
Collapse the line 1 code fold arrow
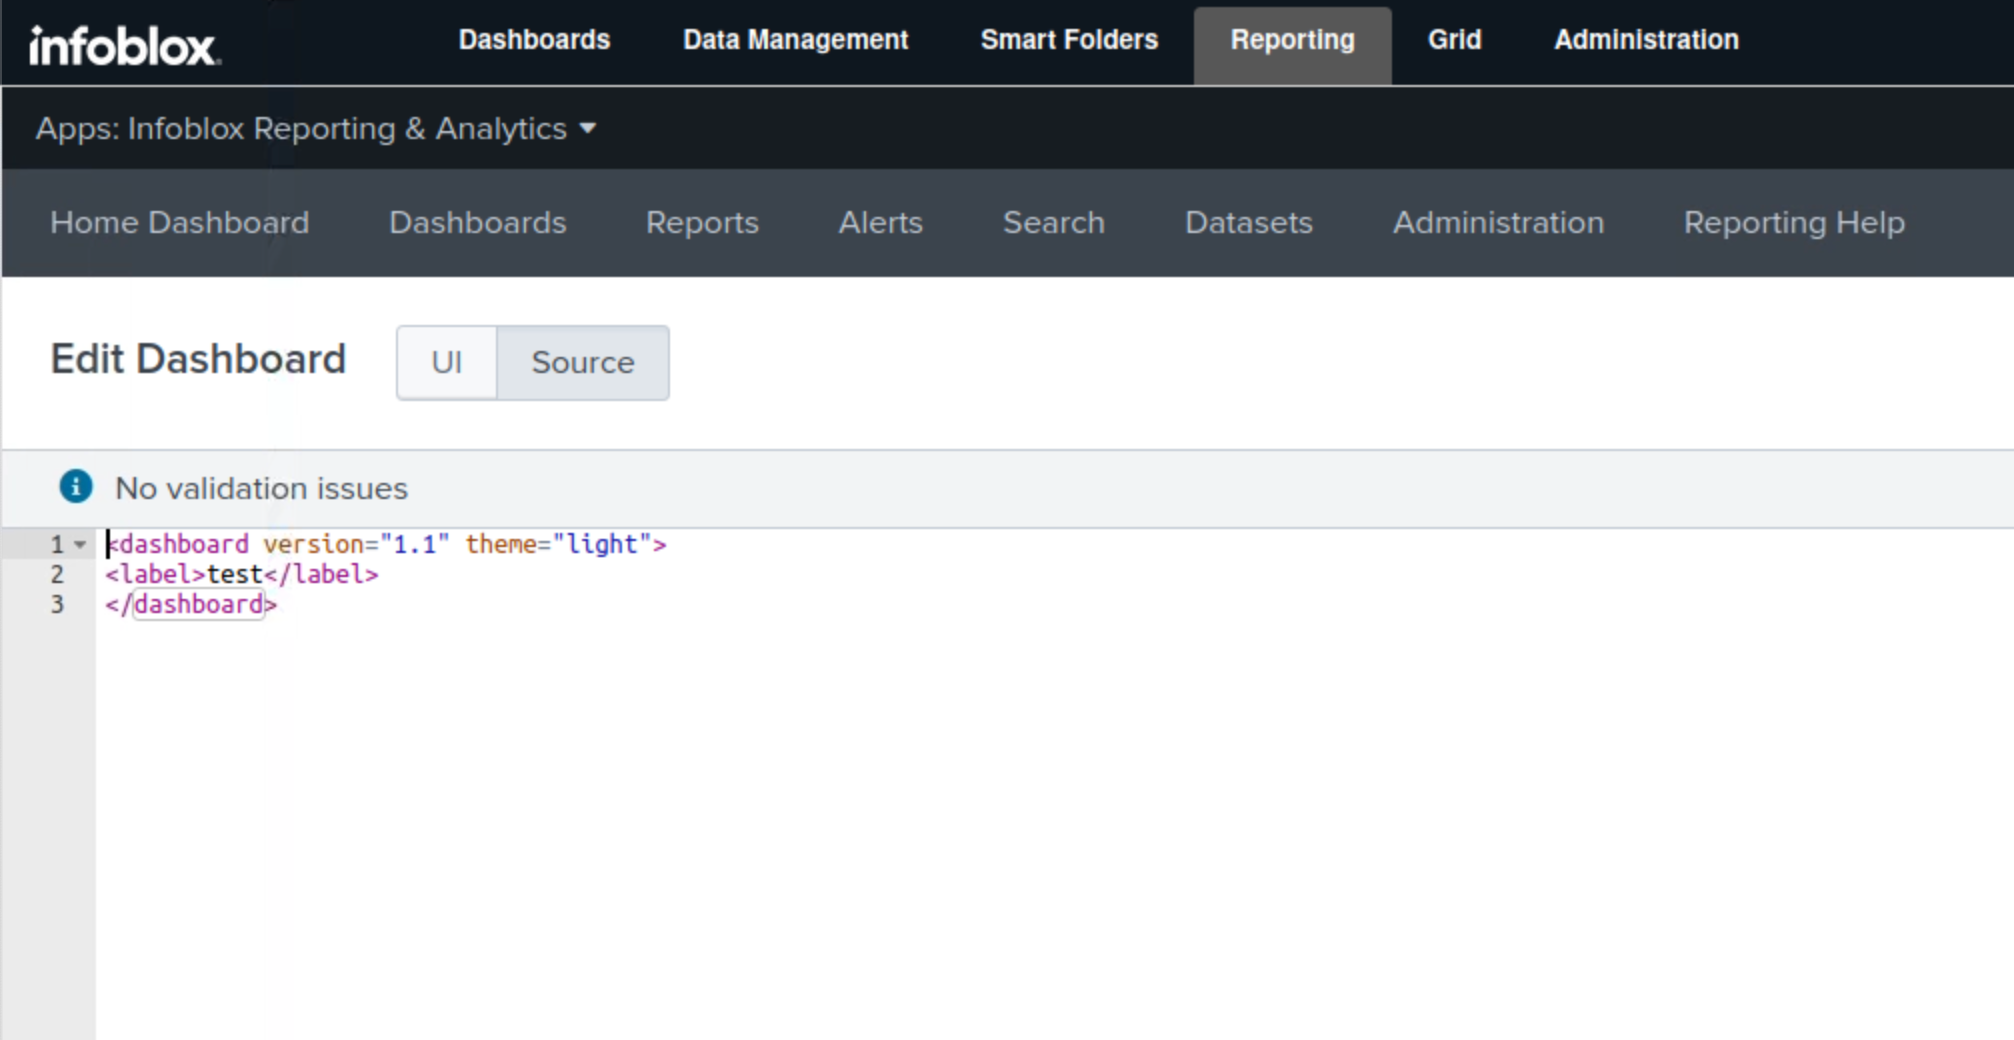pyautogui.click(x=80, y=544)
